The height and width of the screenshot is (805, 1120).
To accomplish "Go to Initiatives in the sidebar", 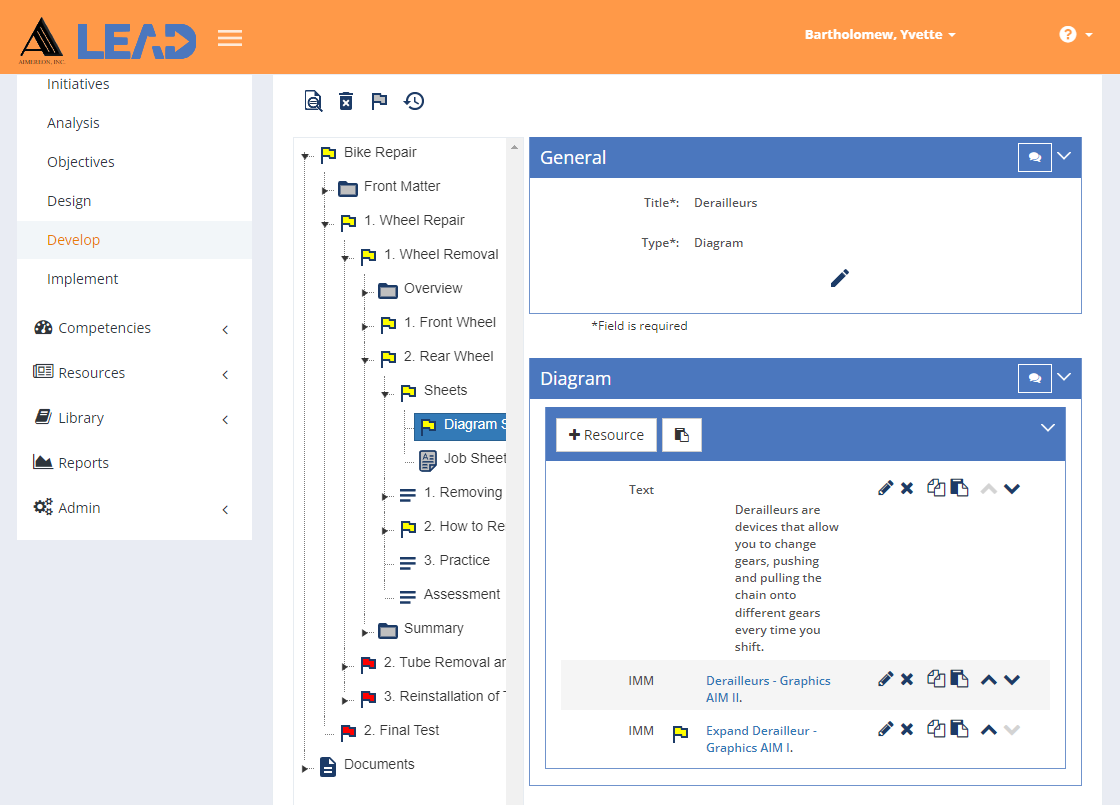I will coord(78,84).
